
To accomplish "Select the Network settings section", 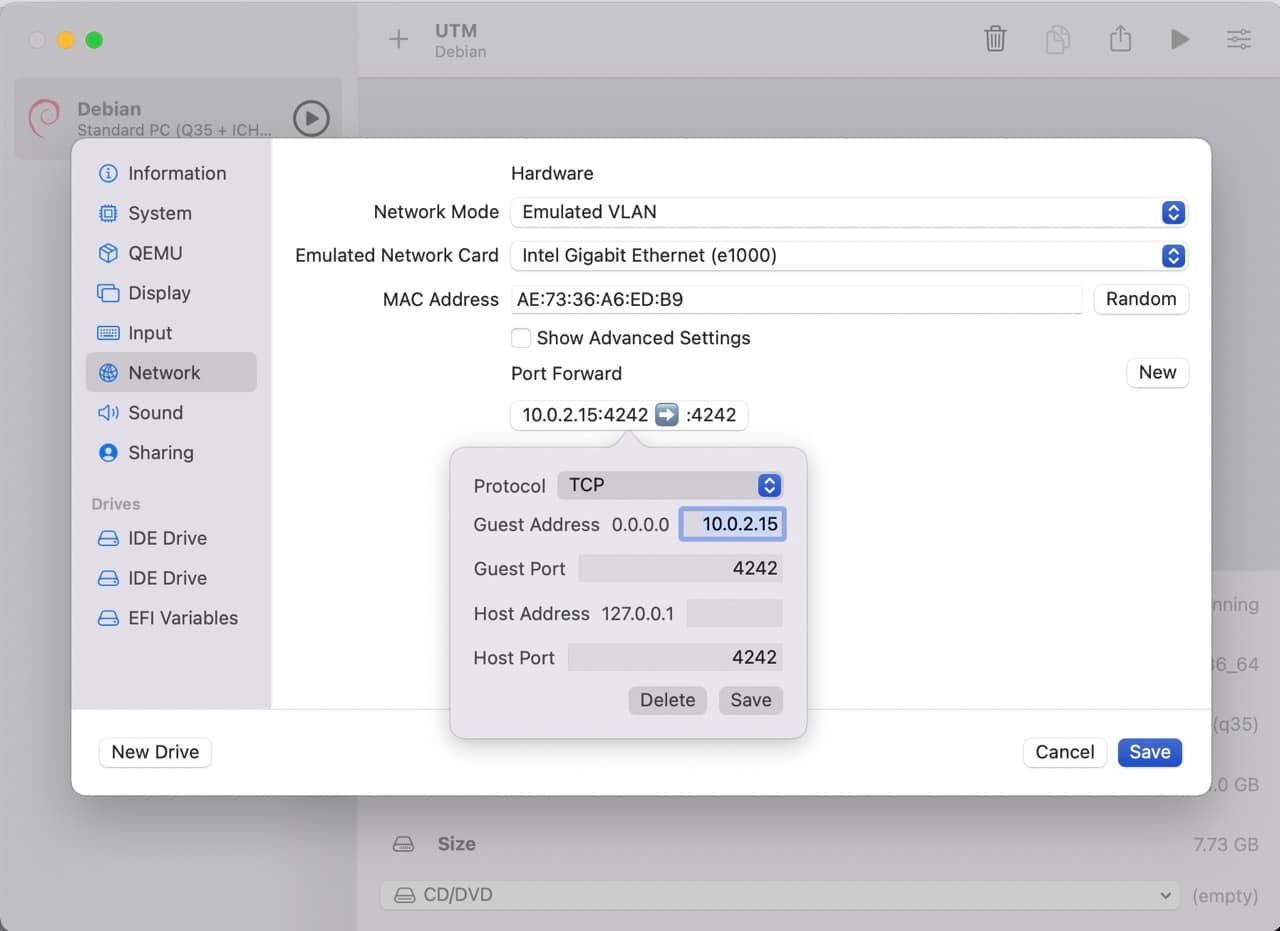I will 171,372.
